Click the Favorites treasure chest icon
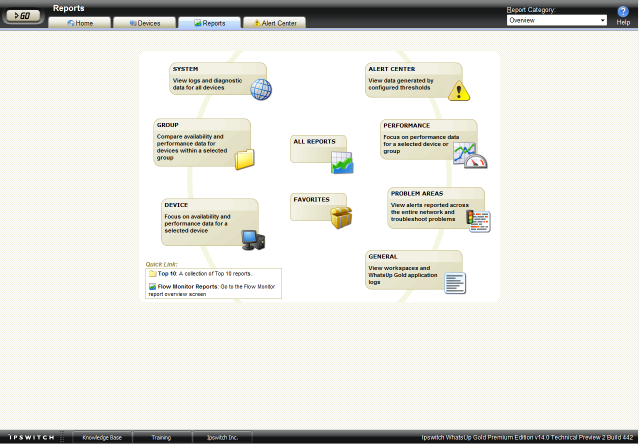Viewport: 639px width, 444px height. pos(342,217)
